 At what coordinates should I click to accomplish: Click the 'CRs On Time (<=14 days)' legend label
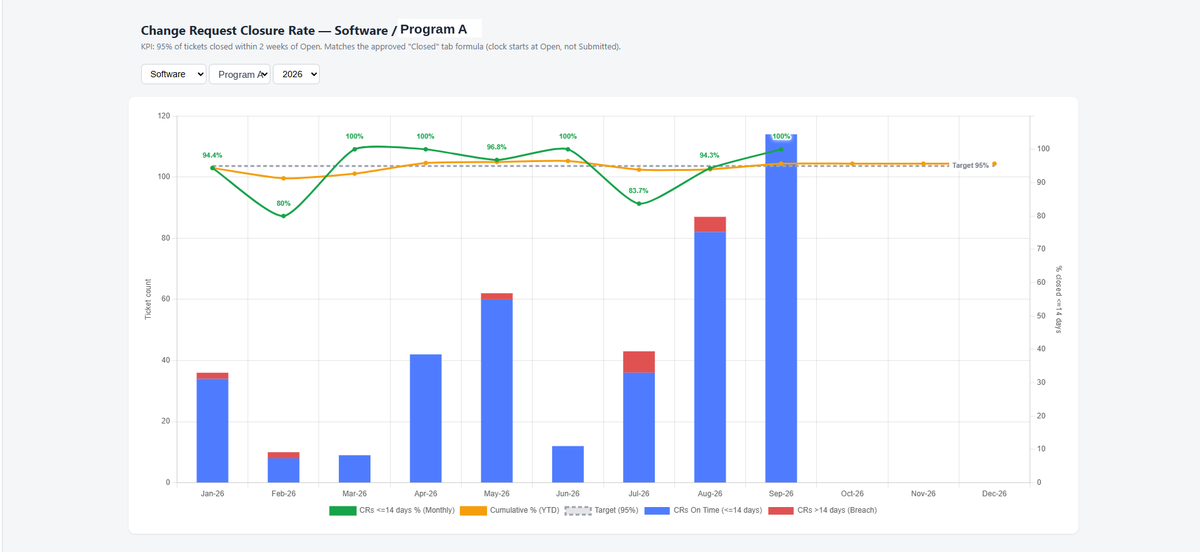pos(718,510)
